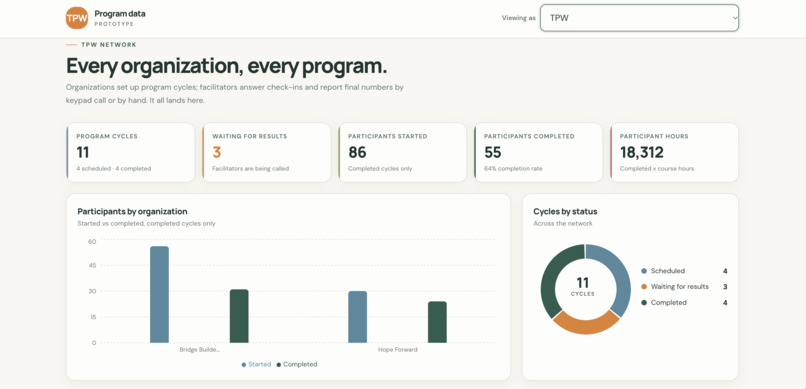Click the Started vs completed chart subtitle
This screenshot has height=389, width=806.
pos(146,224)
